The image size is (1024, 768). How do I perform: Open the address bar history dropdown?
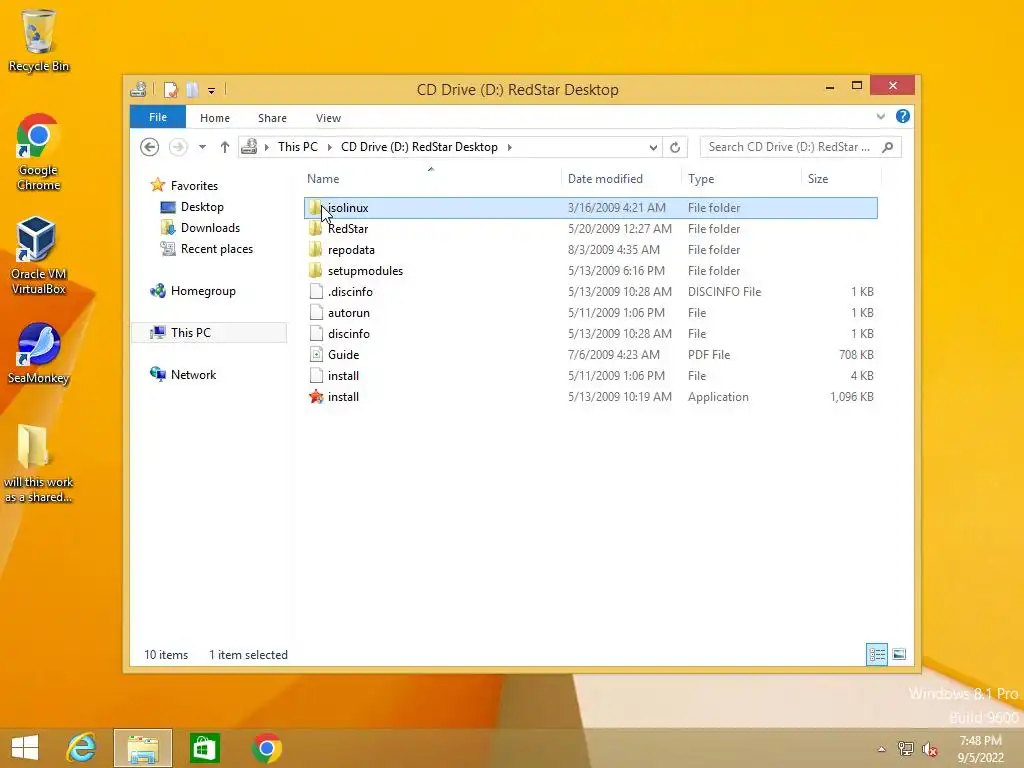coord(653,148)
